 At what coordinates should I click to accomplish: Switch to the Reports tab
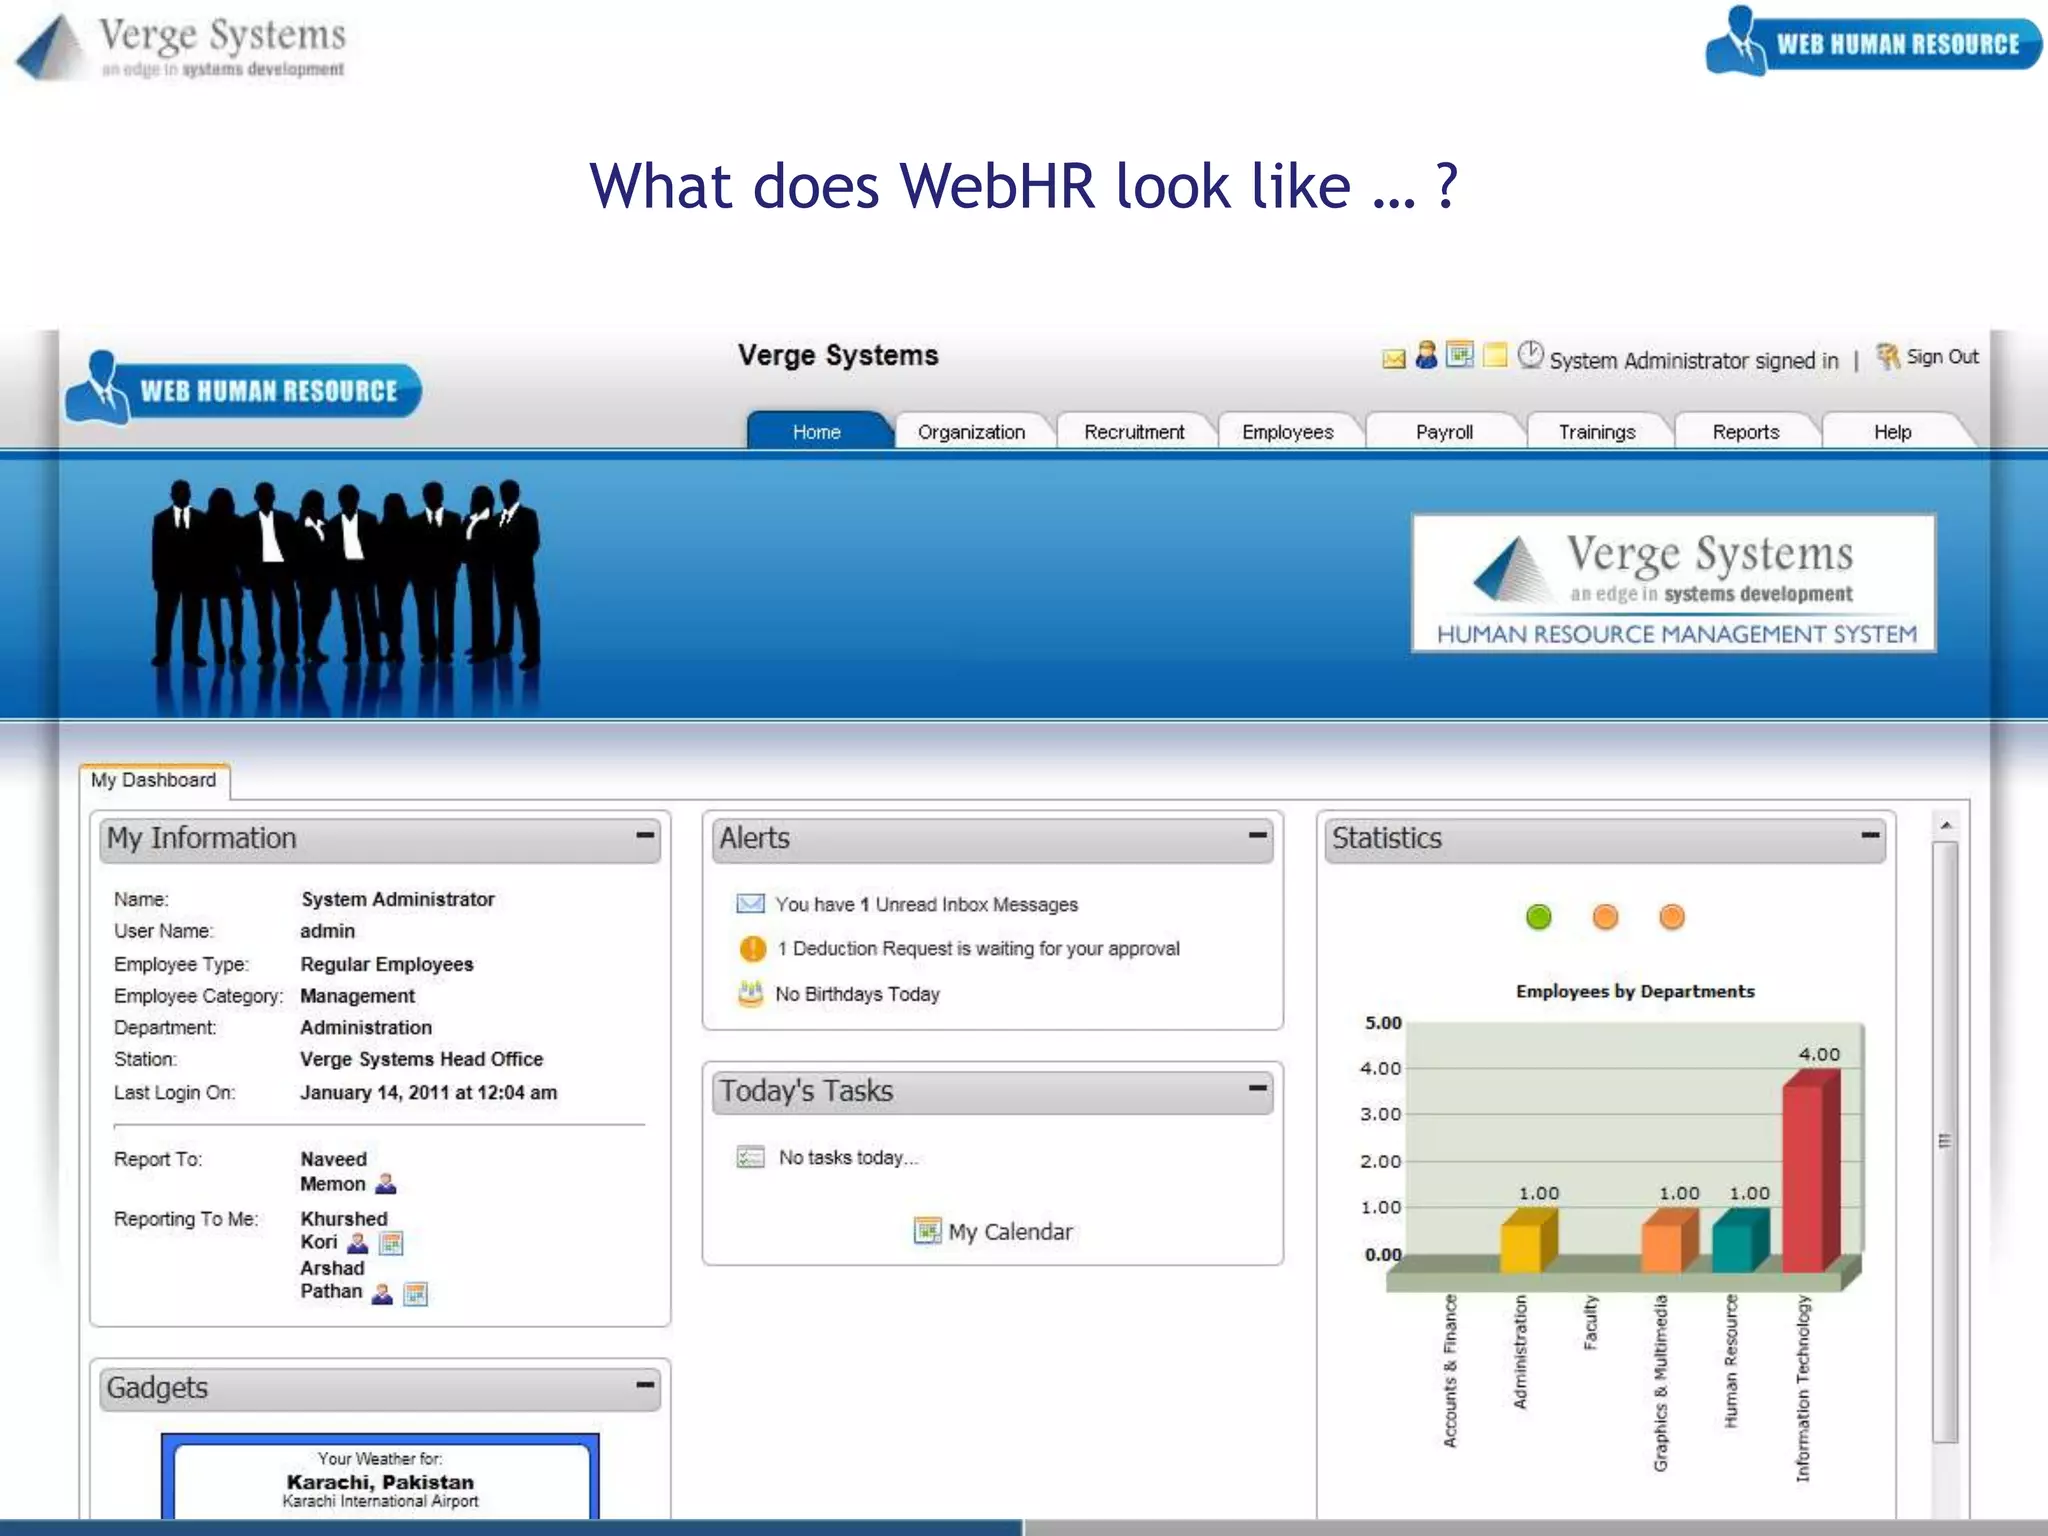click(x=1746, y=432)
